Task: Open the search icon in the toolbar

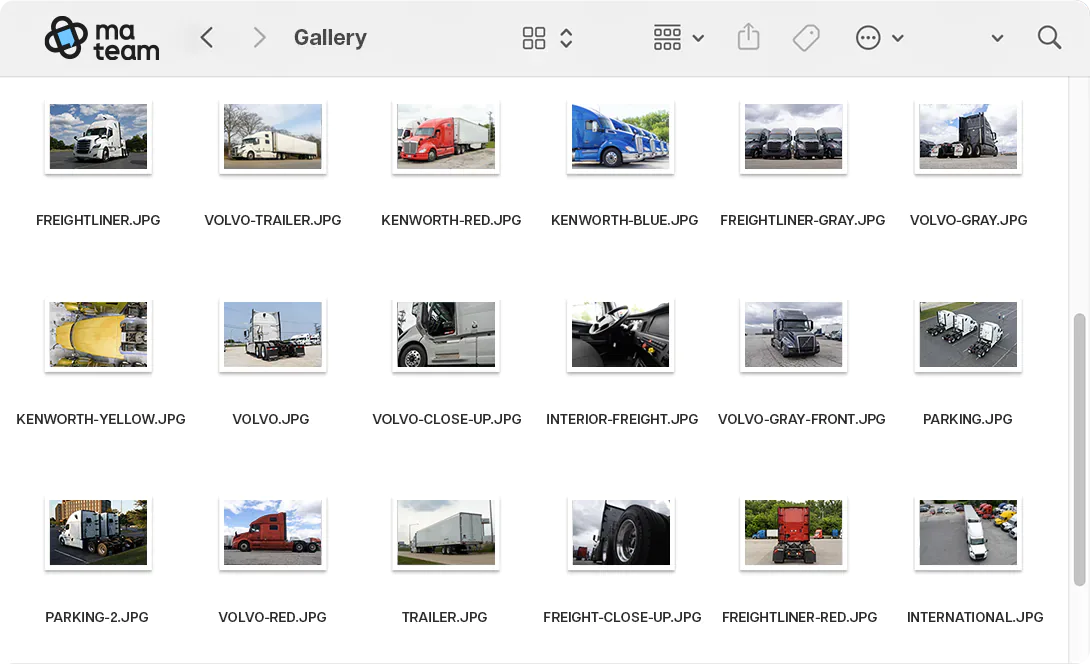Action: point(1049,37)
